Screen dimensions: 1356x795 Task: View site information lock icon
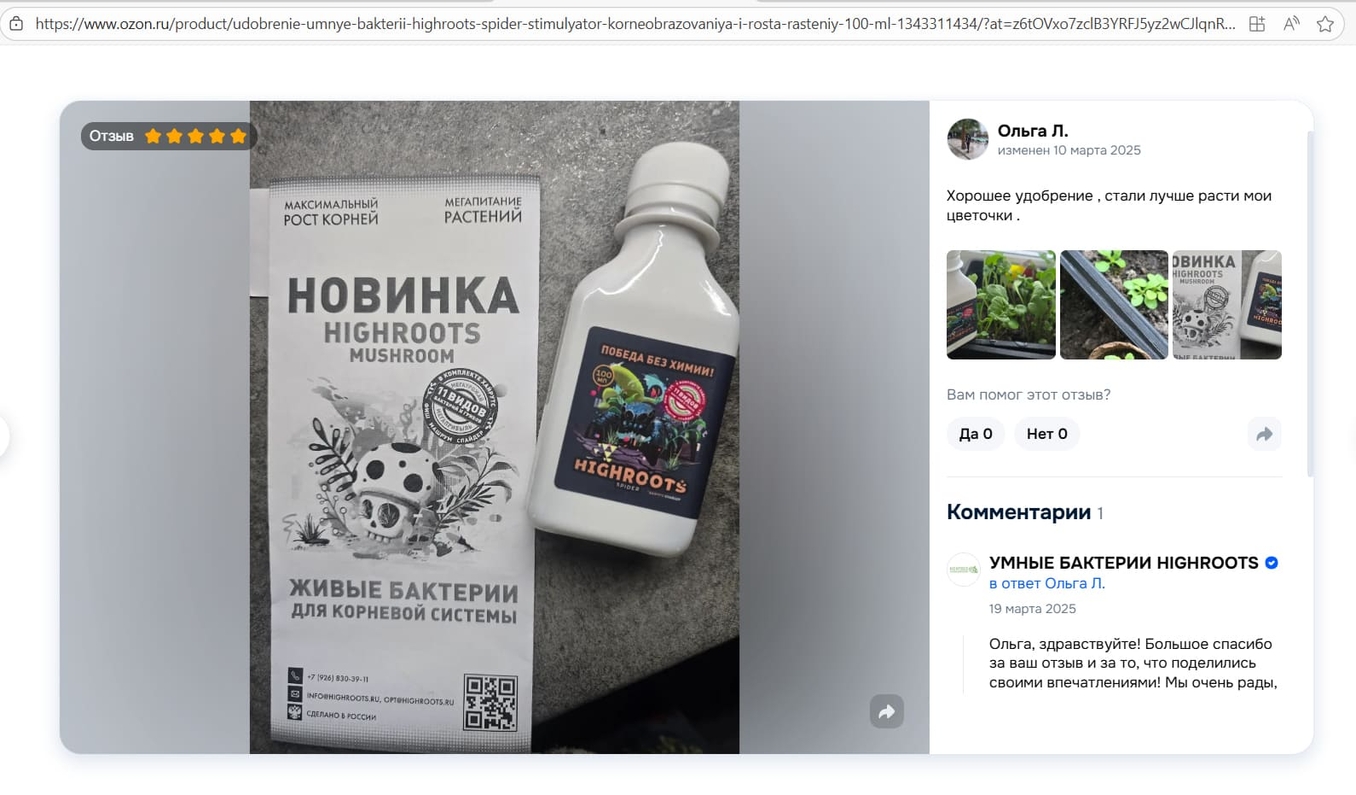coord(16,24)
